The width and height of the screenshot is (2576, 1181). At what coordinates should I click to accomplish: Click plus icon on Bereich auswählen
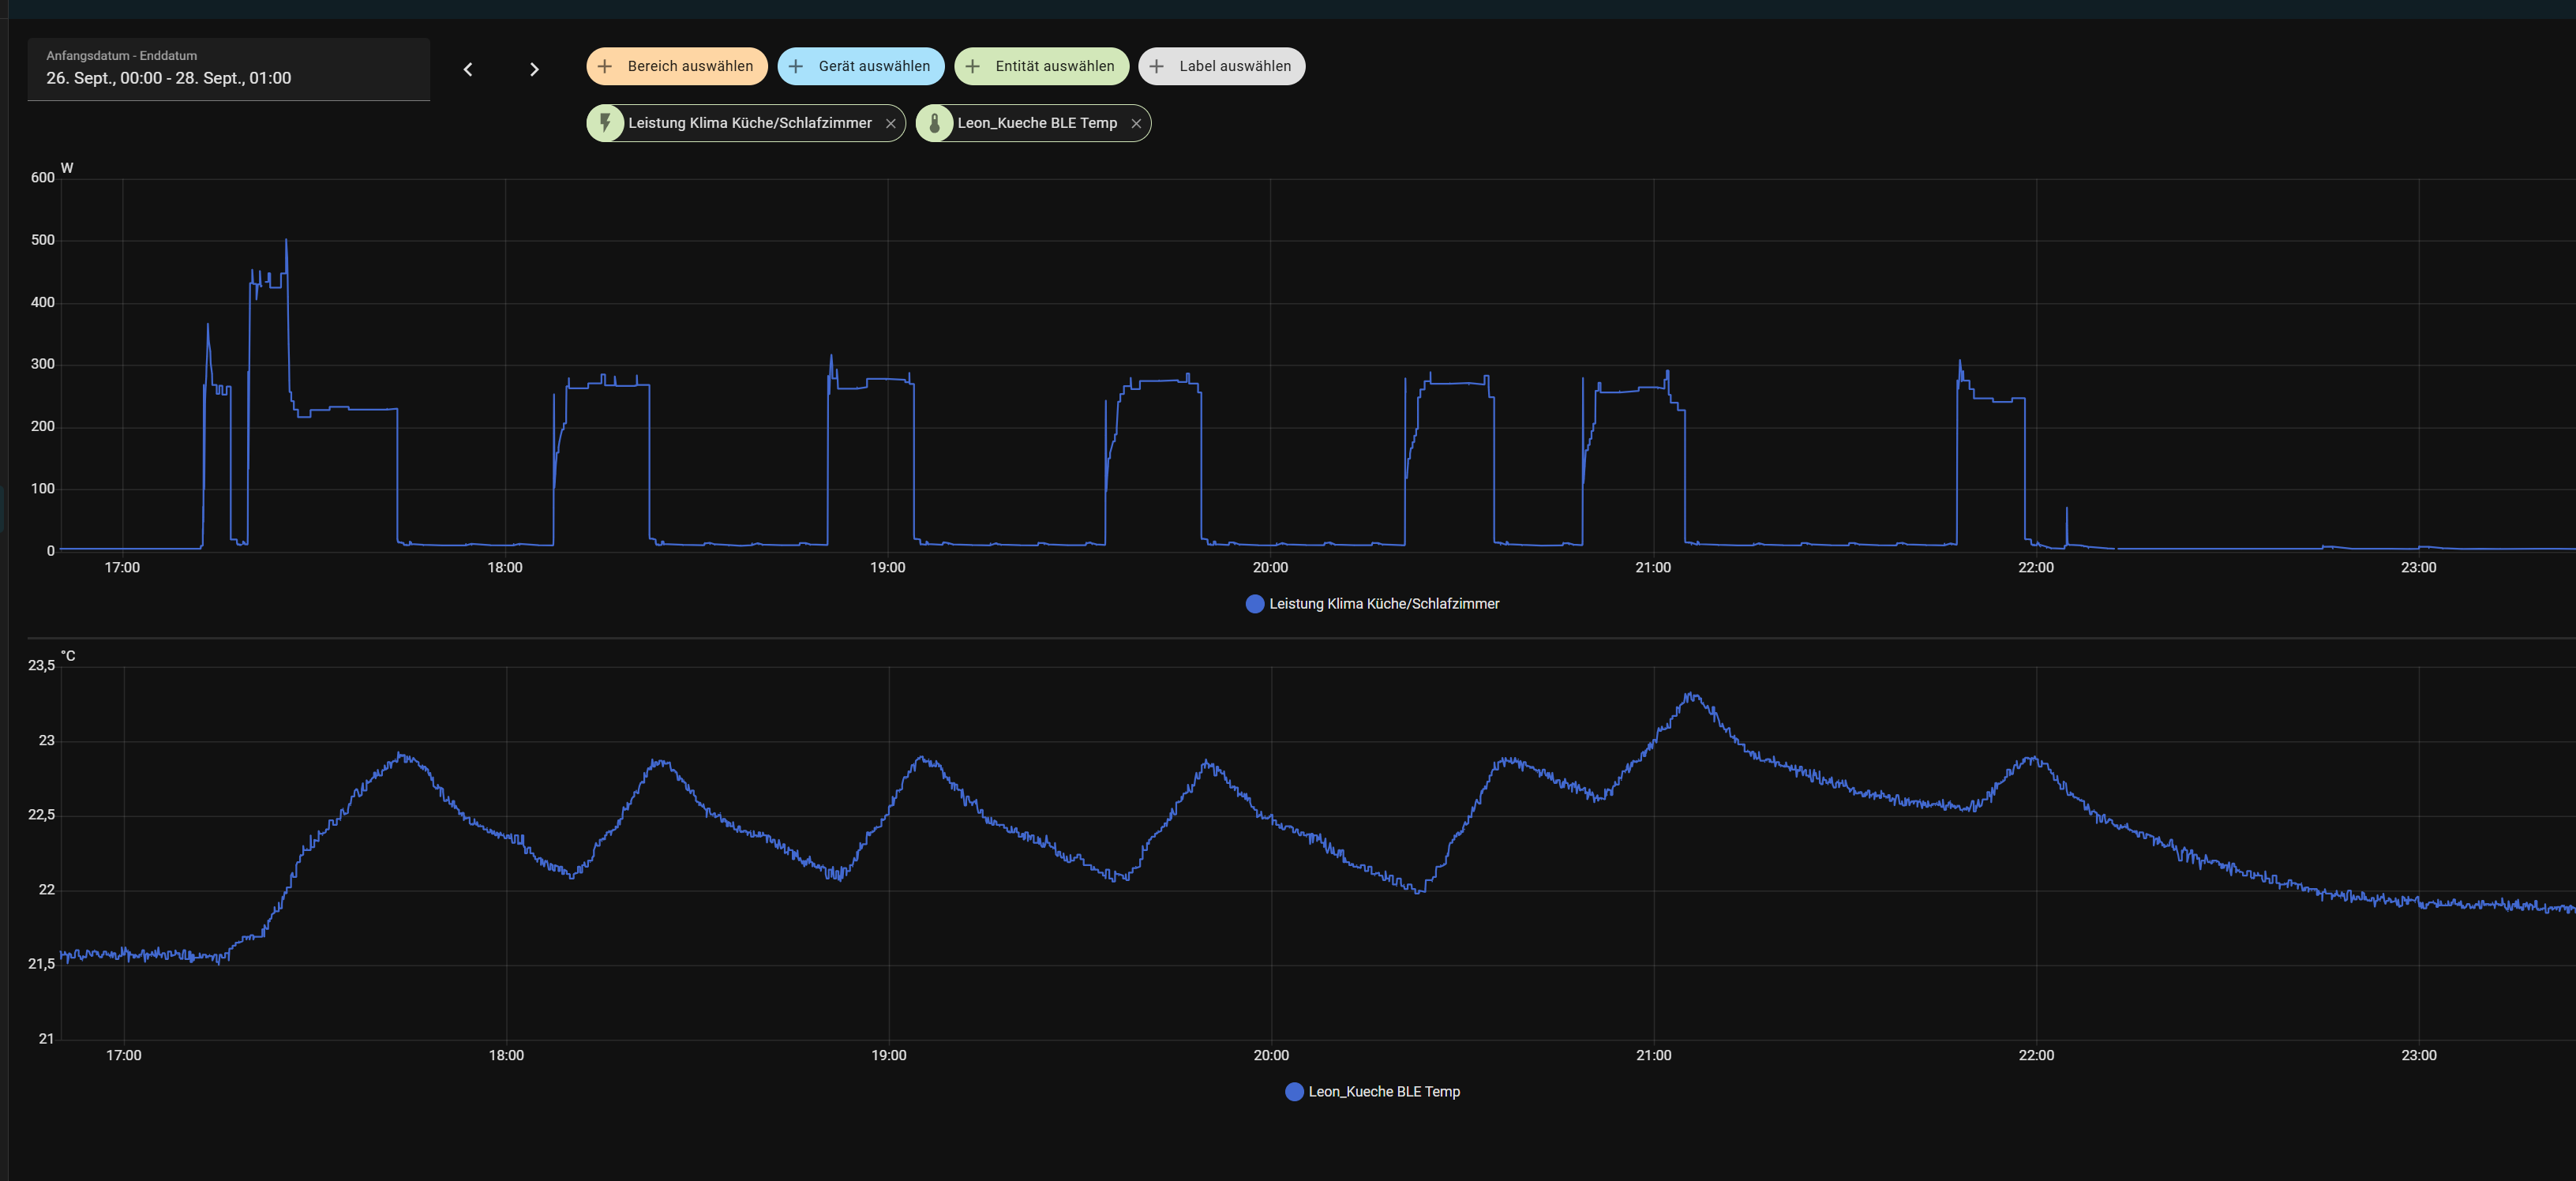pos(605,66)
